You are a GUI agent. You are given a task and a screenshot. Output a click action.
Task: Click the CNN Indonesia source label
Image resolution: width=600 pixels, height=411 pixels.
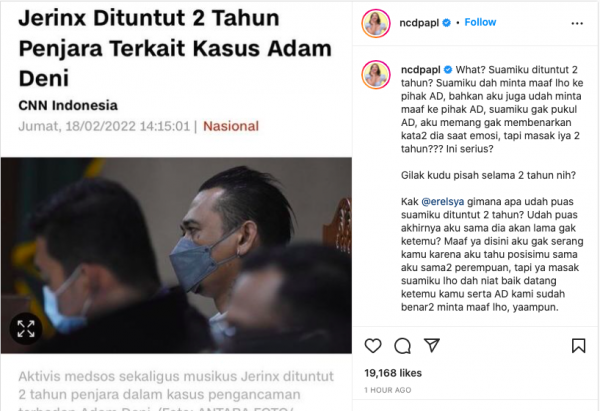tap(68, 105)
